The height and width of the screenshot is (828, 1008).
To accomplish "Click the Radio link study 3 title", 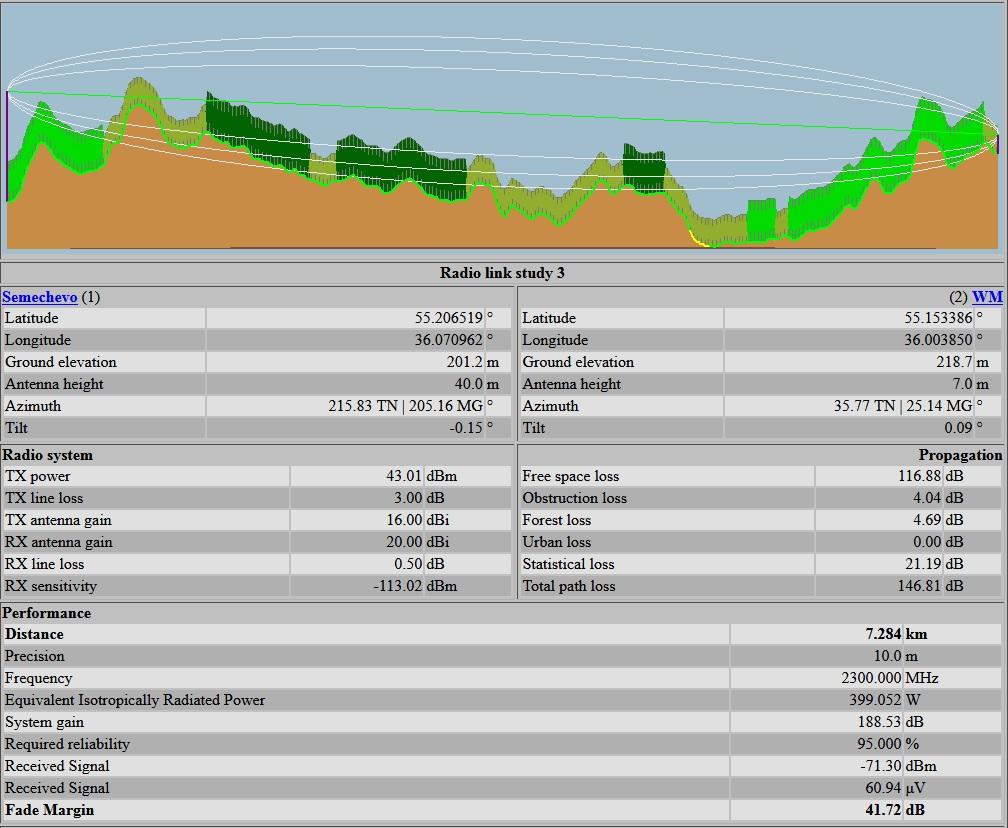I will point(503,273).
